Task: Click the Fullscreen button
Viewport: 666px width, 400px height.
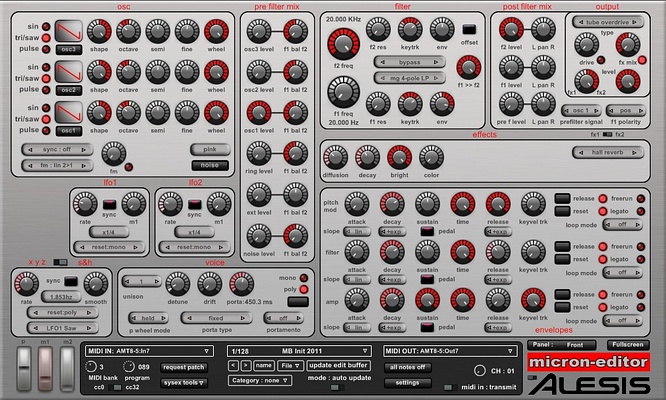Action: coord(628,345)
